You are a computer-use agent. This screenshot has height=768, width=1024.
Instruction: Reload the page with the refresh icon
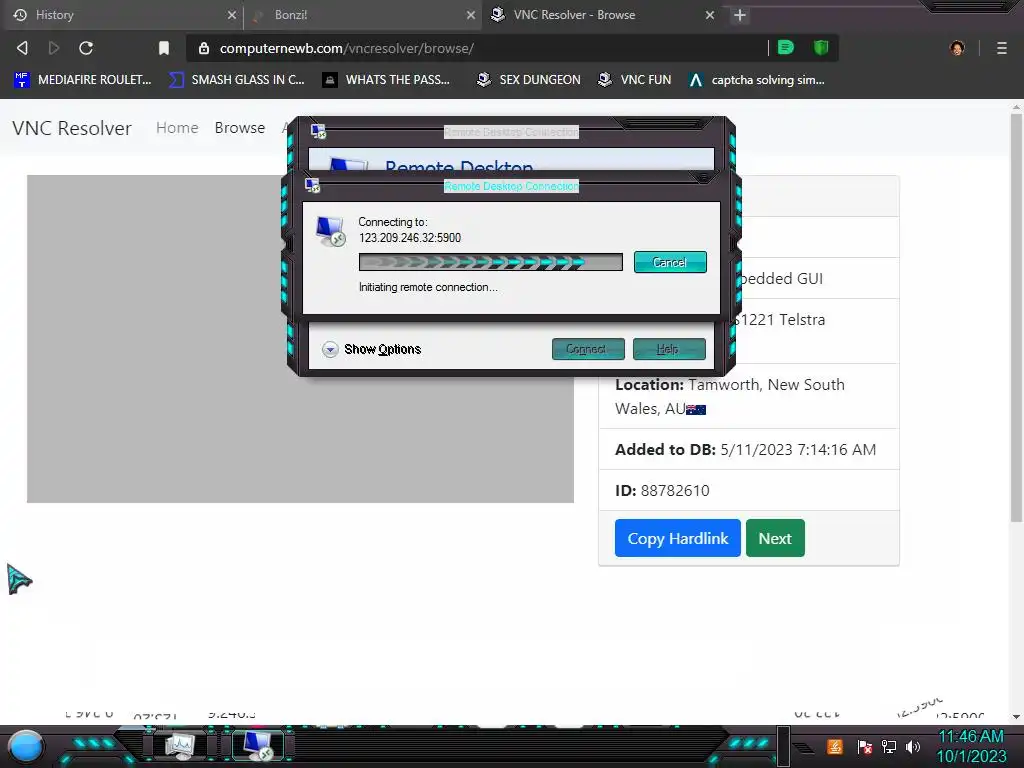[86, 48]
